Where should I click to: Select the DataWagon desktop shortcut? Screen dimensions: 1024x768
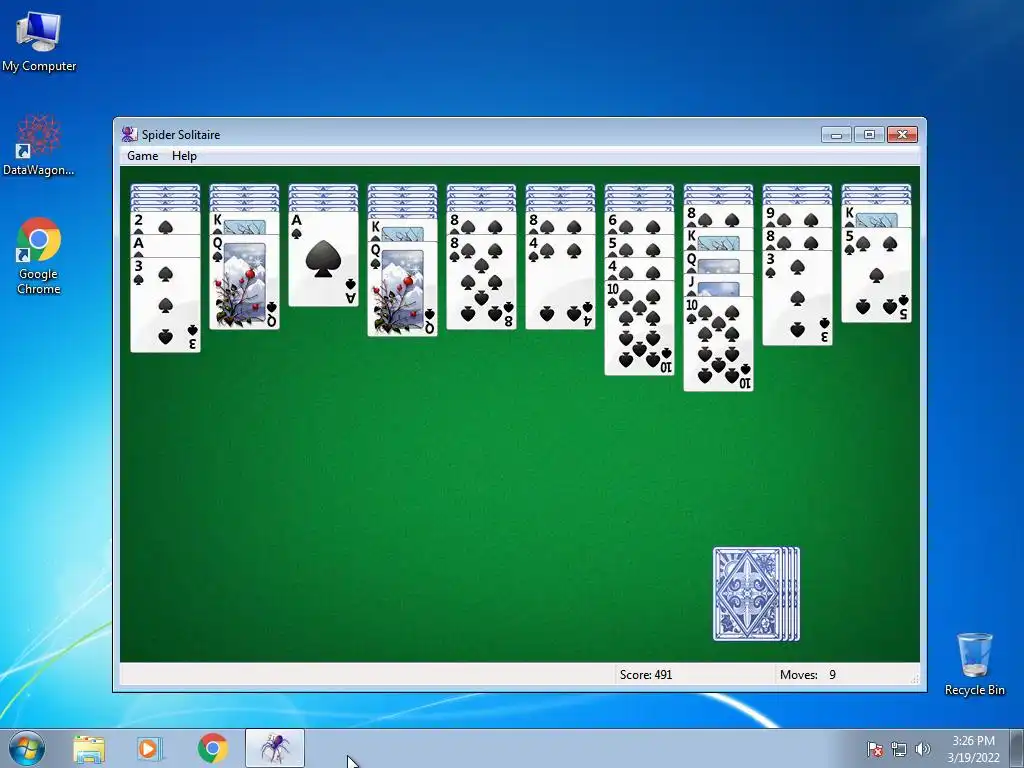pos(39,146)
